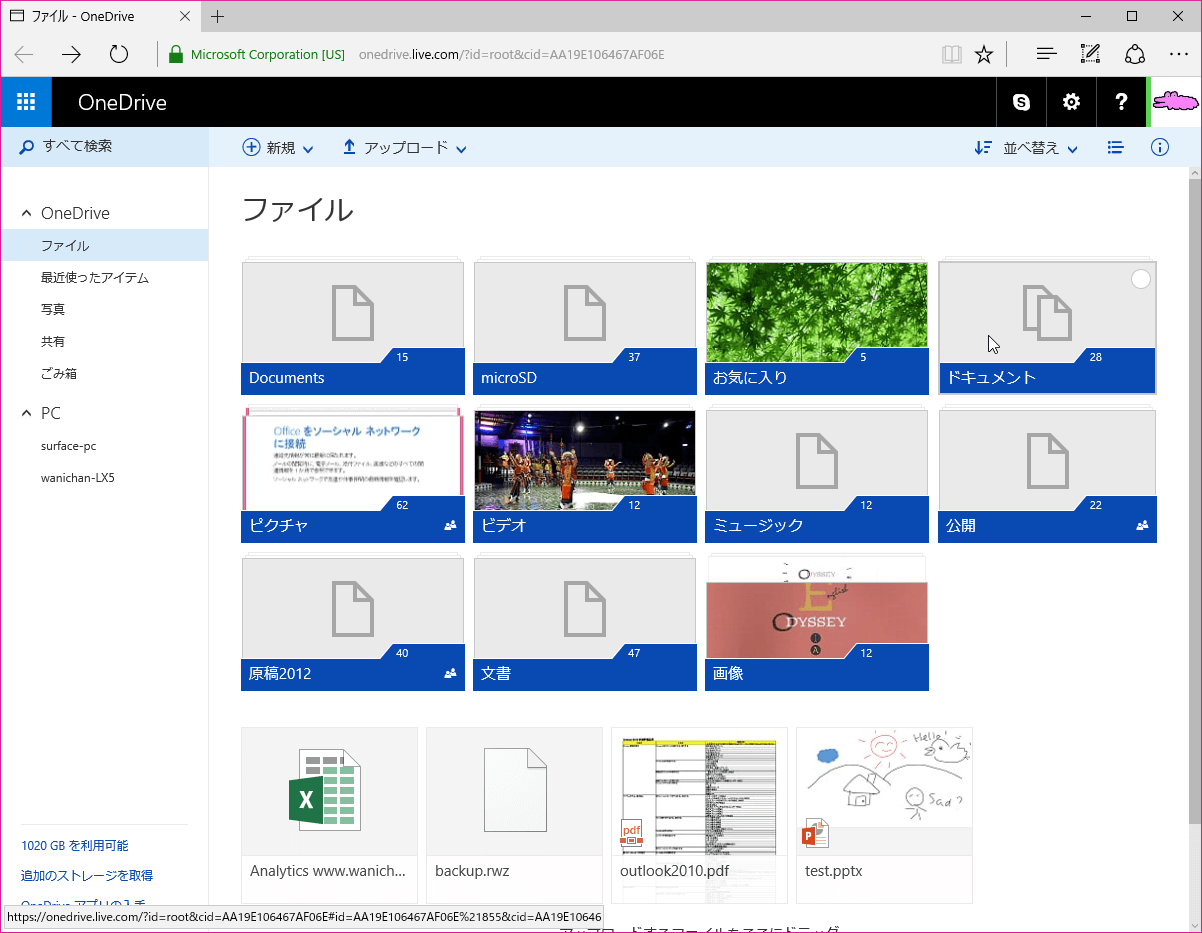This screenshot has width=1202, height=933.
Task: Open the settings gear icon
Action: tap(1071, 102)
